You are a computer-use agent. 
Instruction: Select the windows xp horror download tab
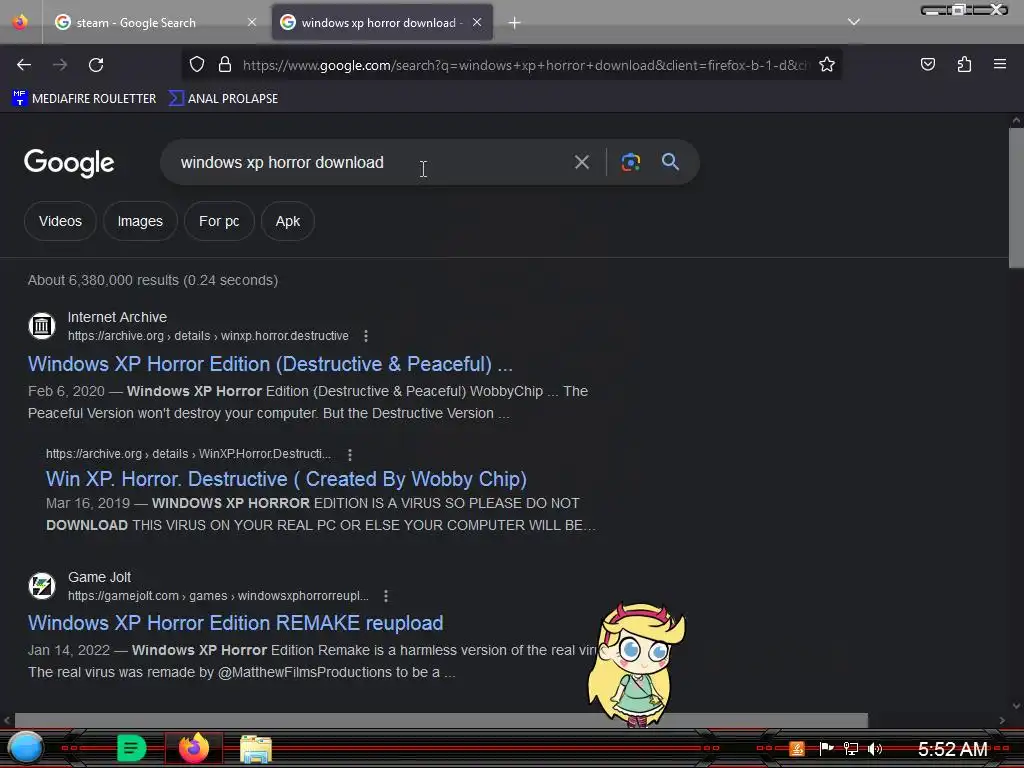coord(382,22)
